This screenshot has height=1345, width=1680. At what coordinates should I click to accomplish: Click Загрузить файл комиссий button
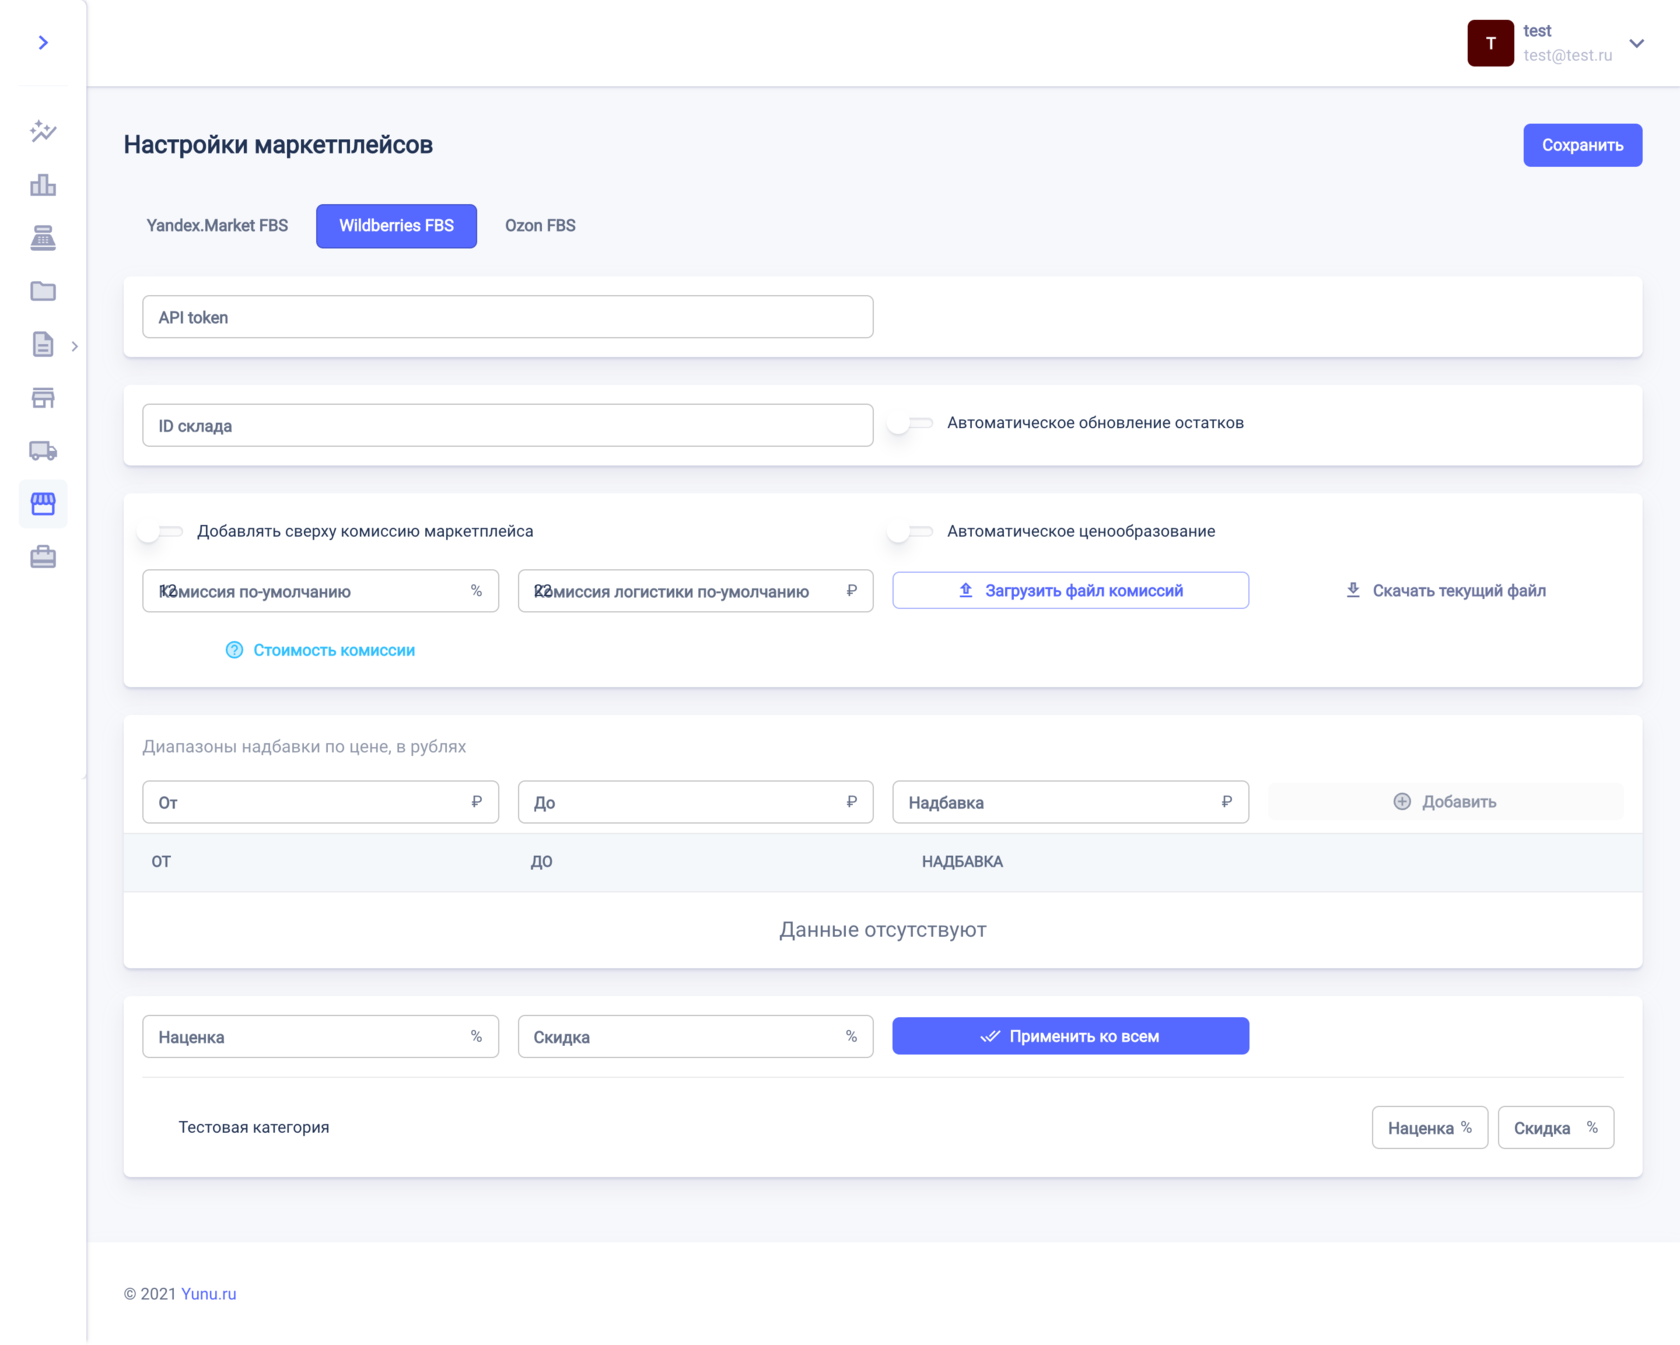pyautogui.click(x=1070, y=590)
